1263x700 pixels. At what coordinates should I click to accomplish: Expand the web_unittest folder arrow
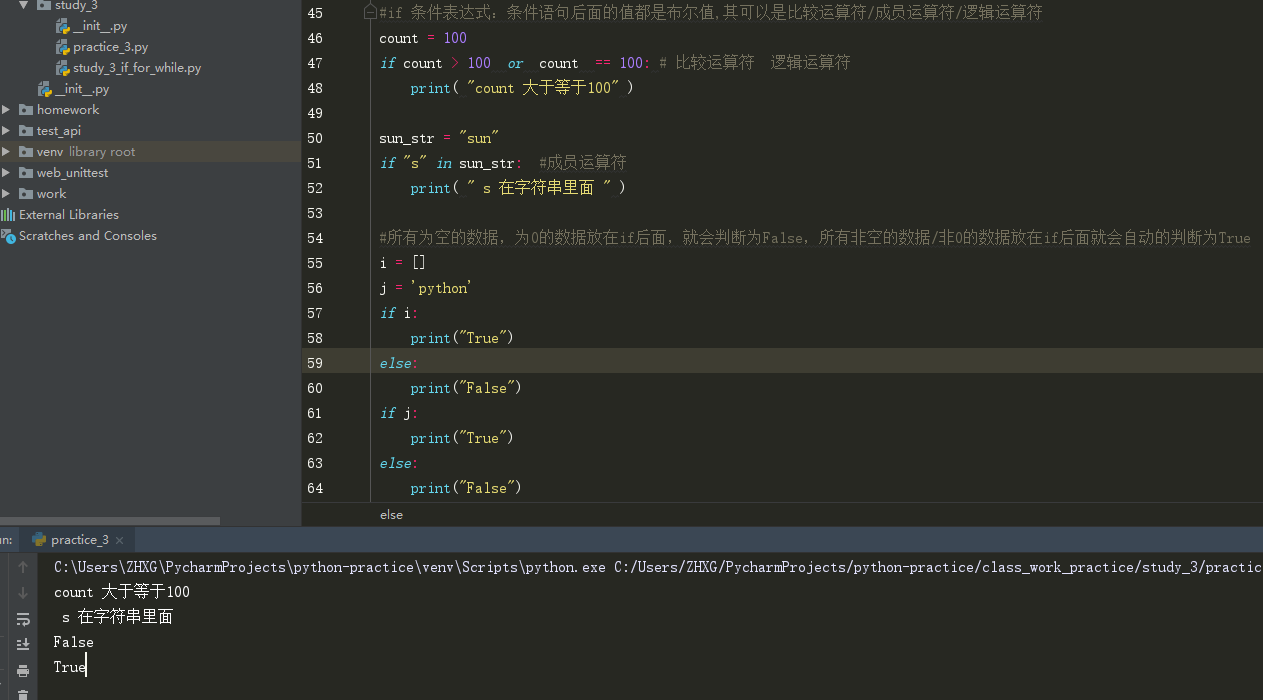tap(7, 173)
